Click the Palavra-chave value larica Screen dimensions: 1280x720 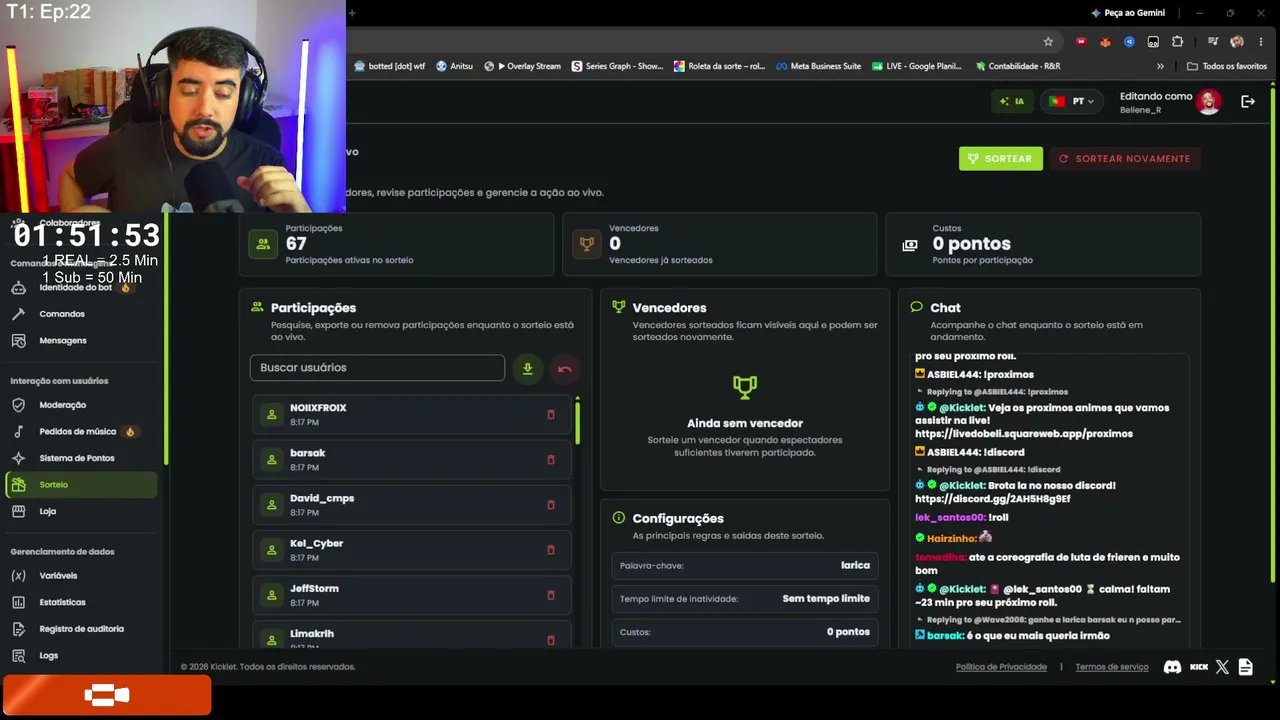[x=855, y=565]
